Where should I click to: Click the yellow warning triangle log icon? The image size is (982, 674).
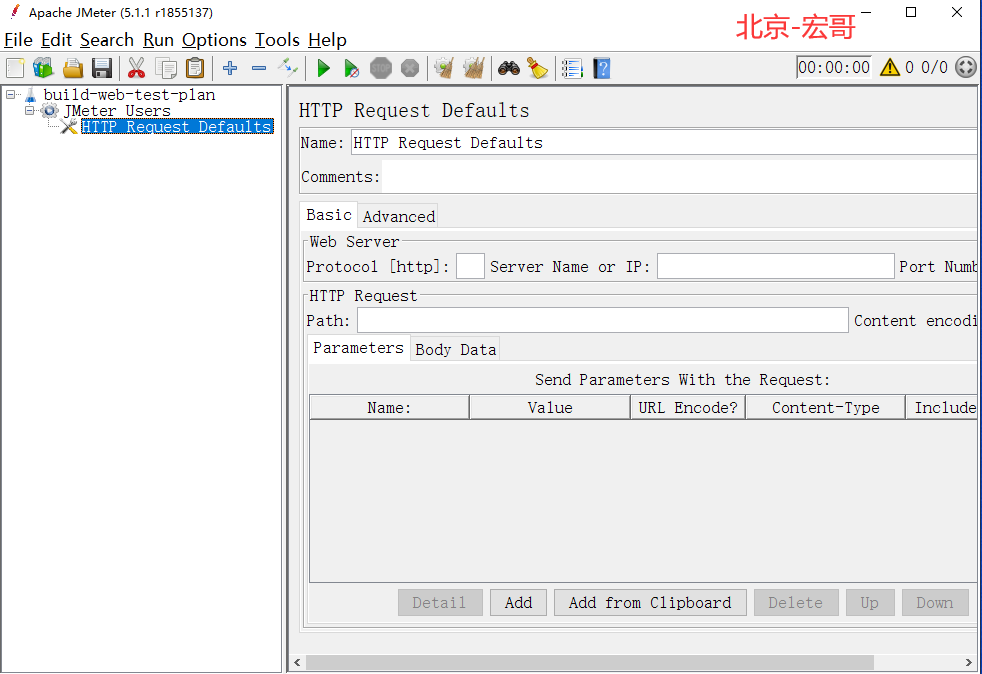click(x=890, y=67)
